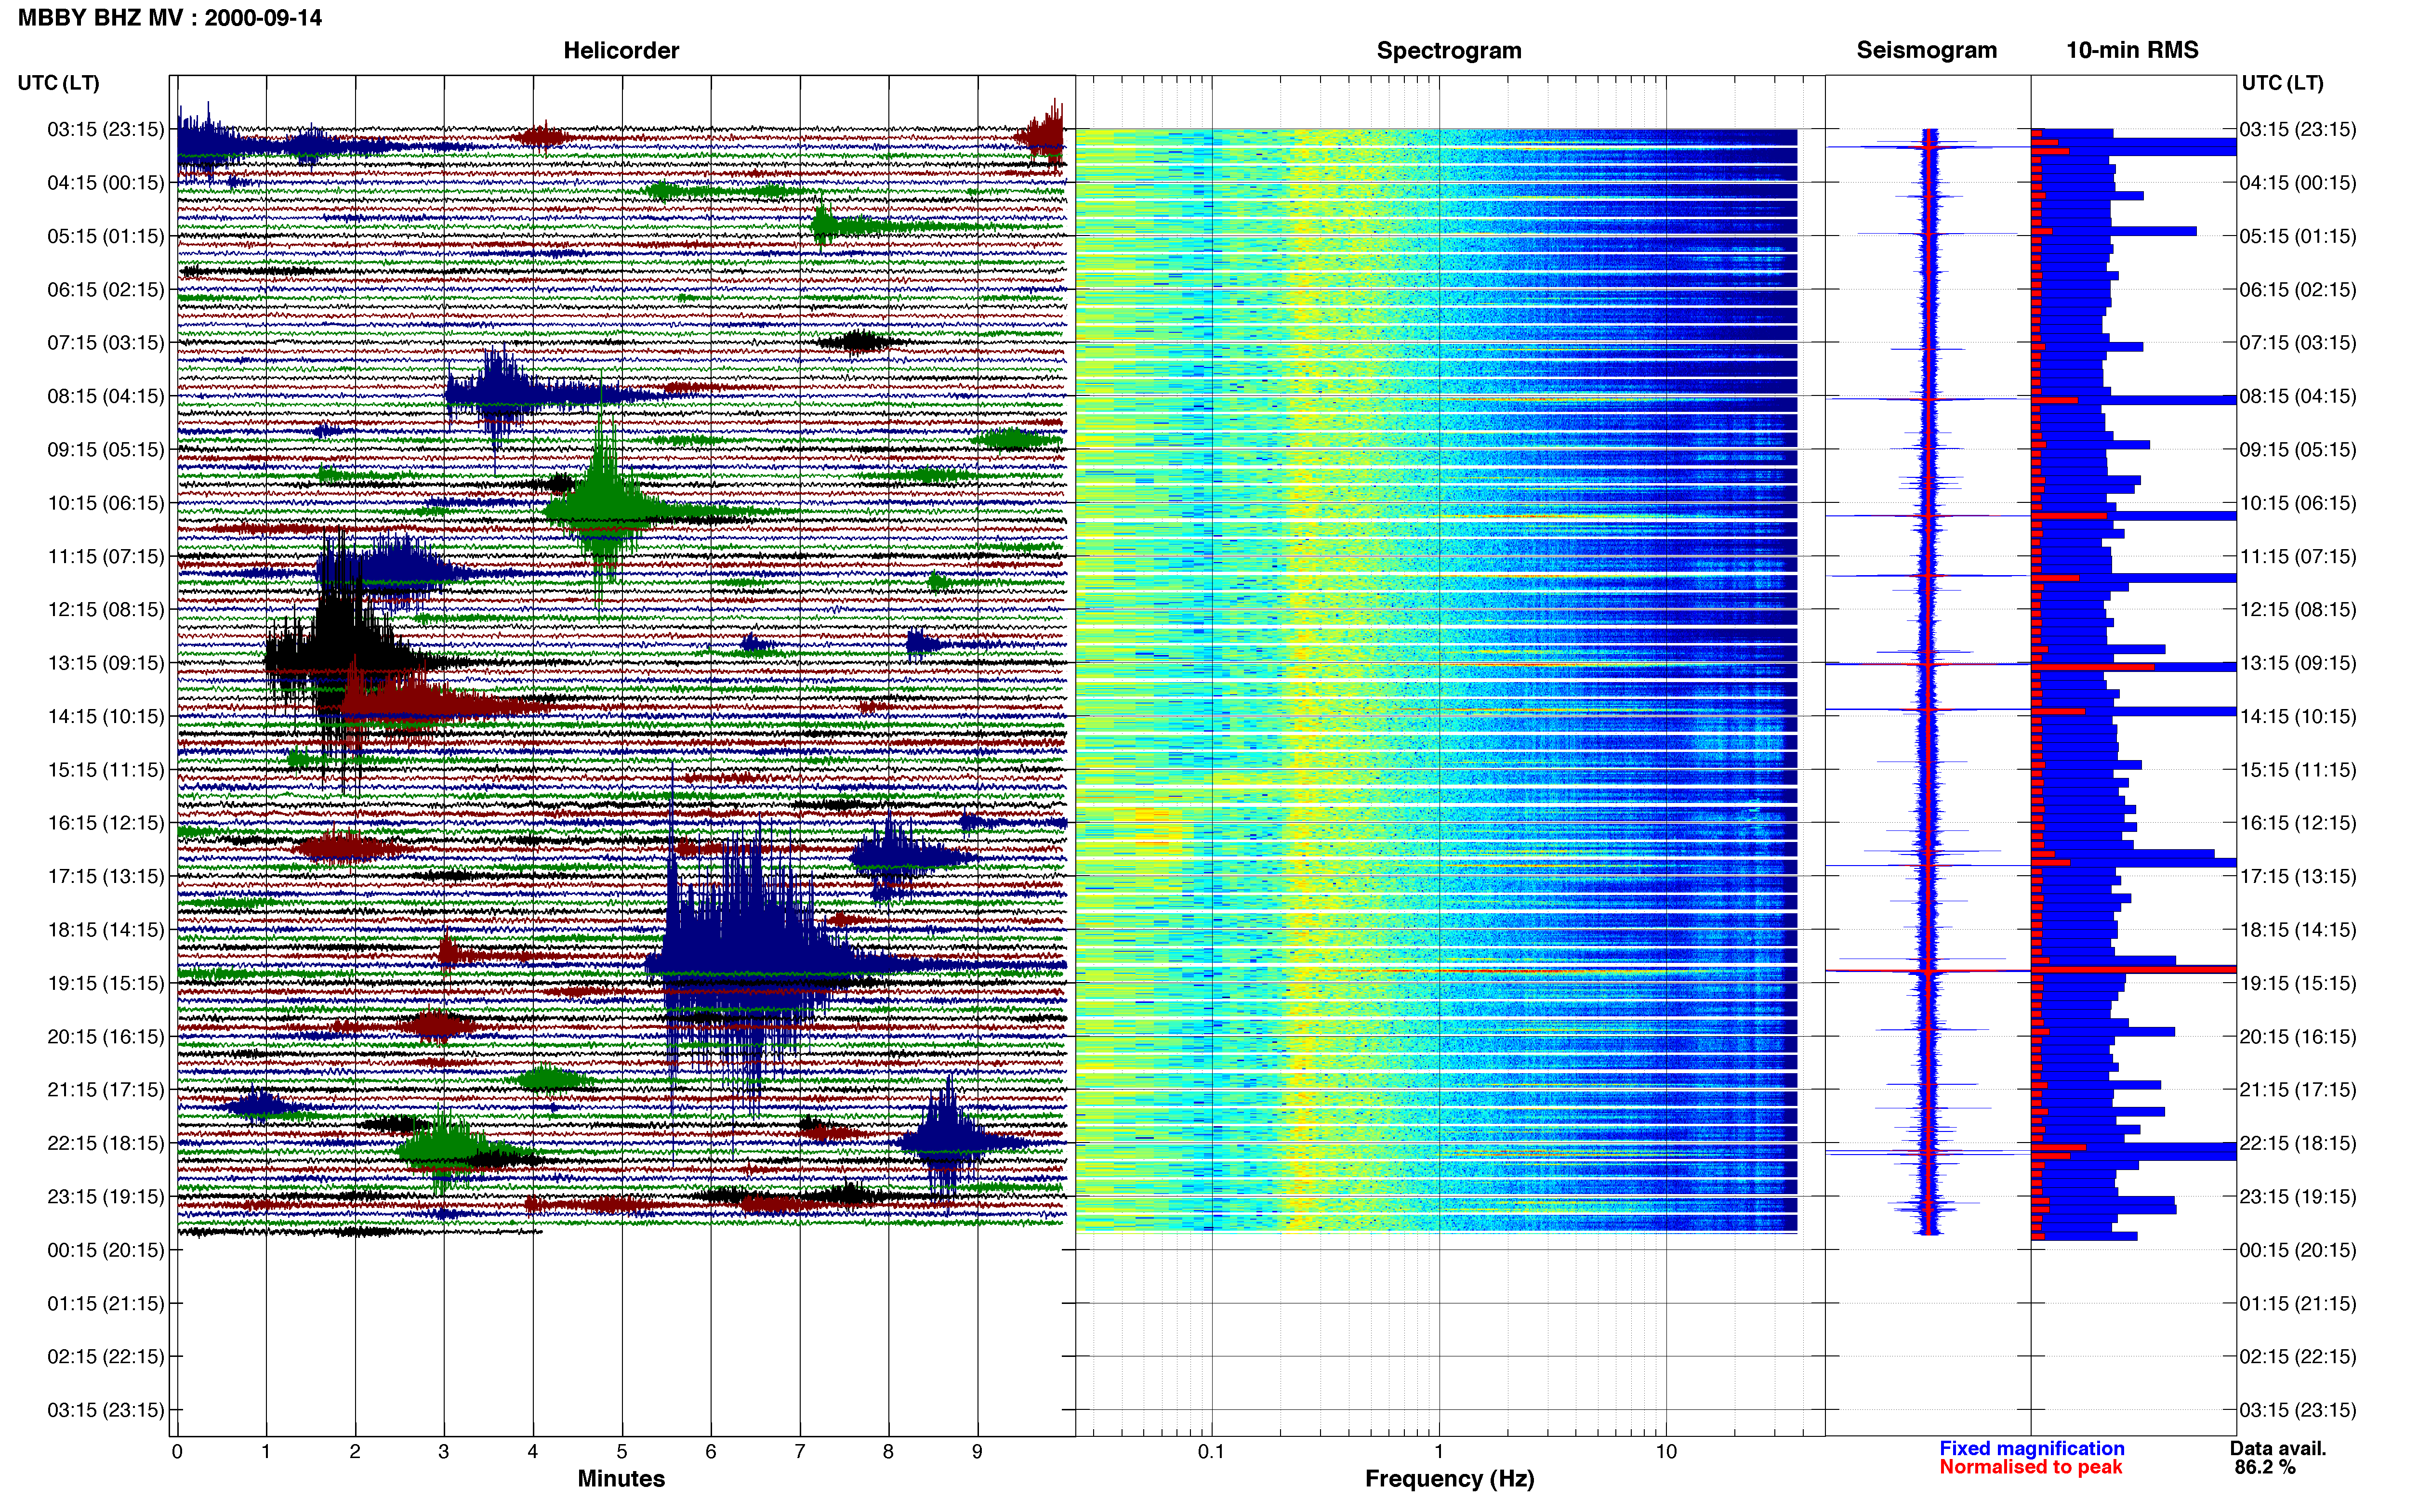Click minute tick label 9 on helicorder axis

977,1451
